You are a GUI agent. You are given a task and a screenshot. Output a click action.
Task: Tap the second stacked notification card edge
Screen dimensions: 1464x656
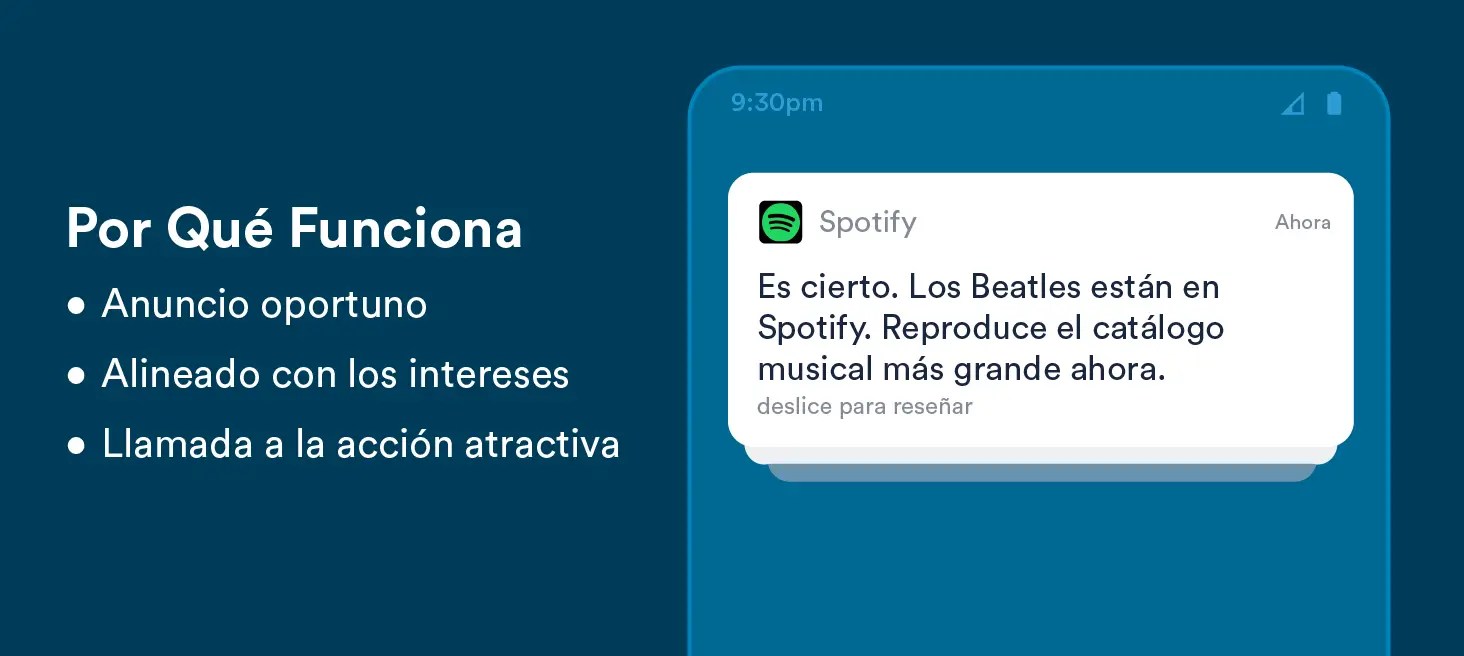click(1040, 456)
